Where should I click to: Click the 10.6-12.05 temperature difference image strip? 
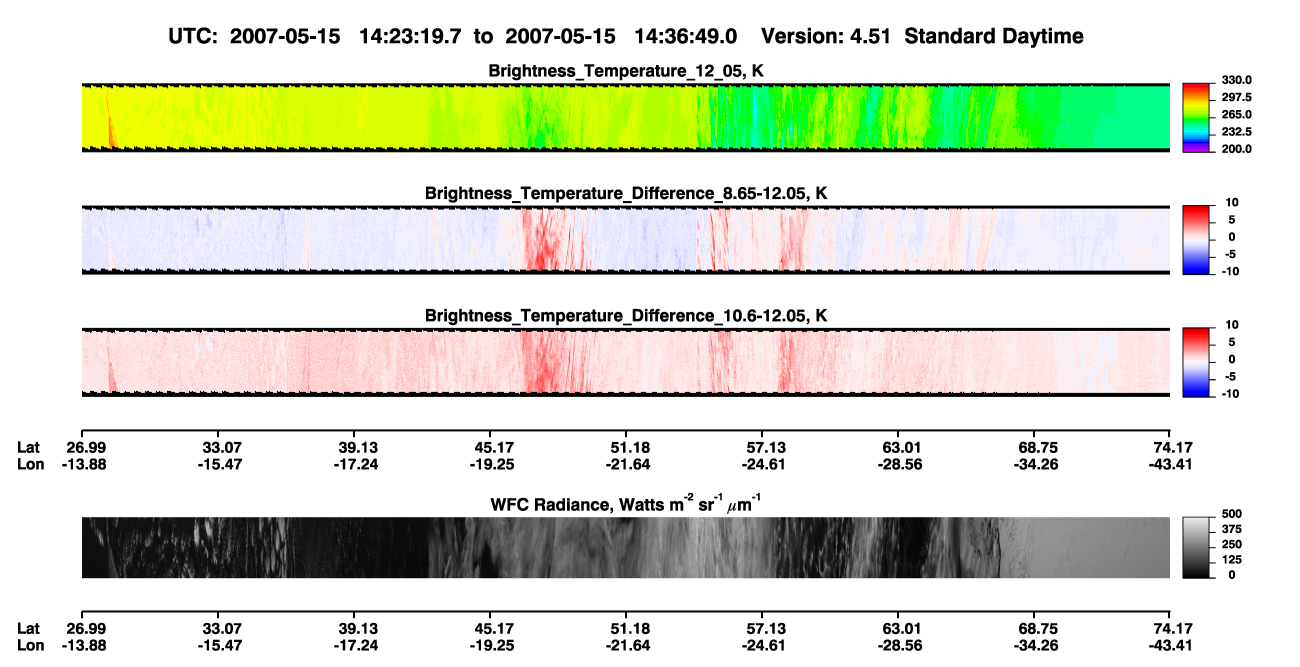(626, 363)
